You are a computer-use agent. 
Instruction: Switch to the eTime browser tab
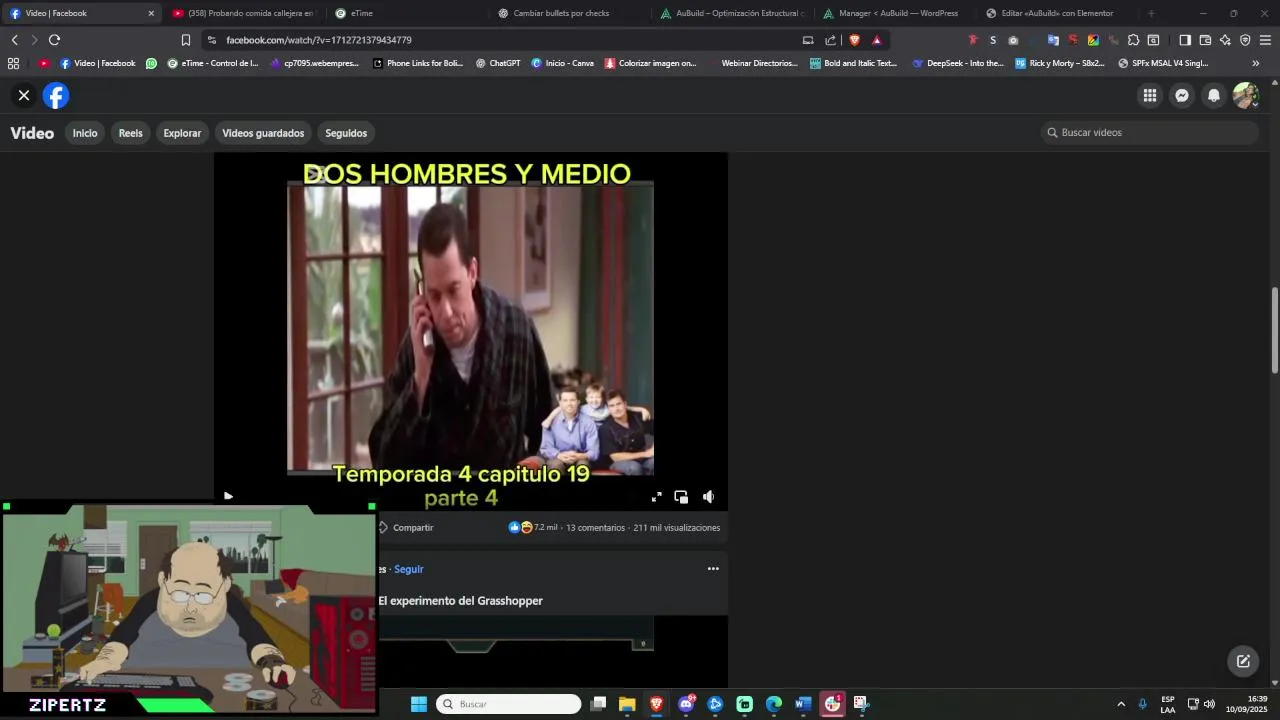405,13
